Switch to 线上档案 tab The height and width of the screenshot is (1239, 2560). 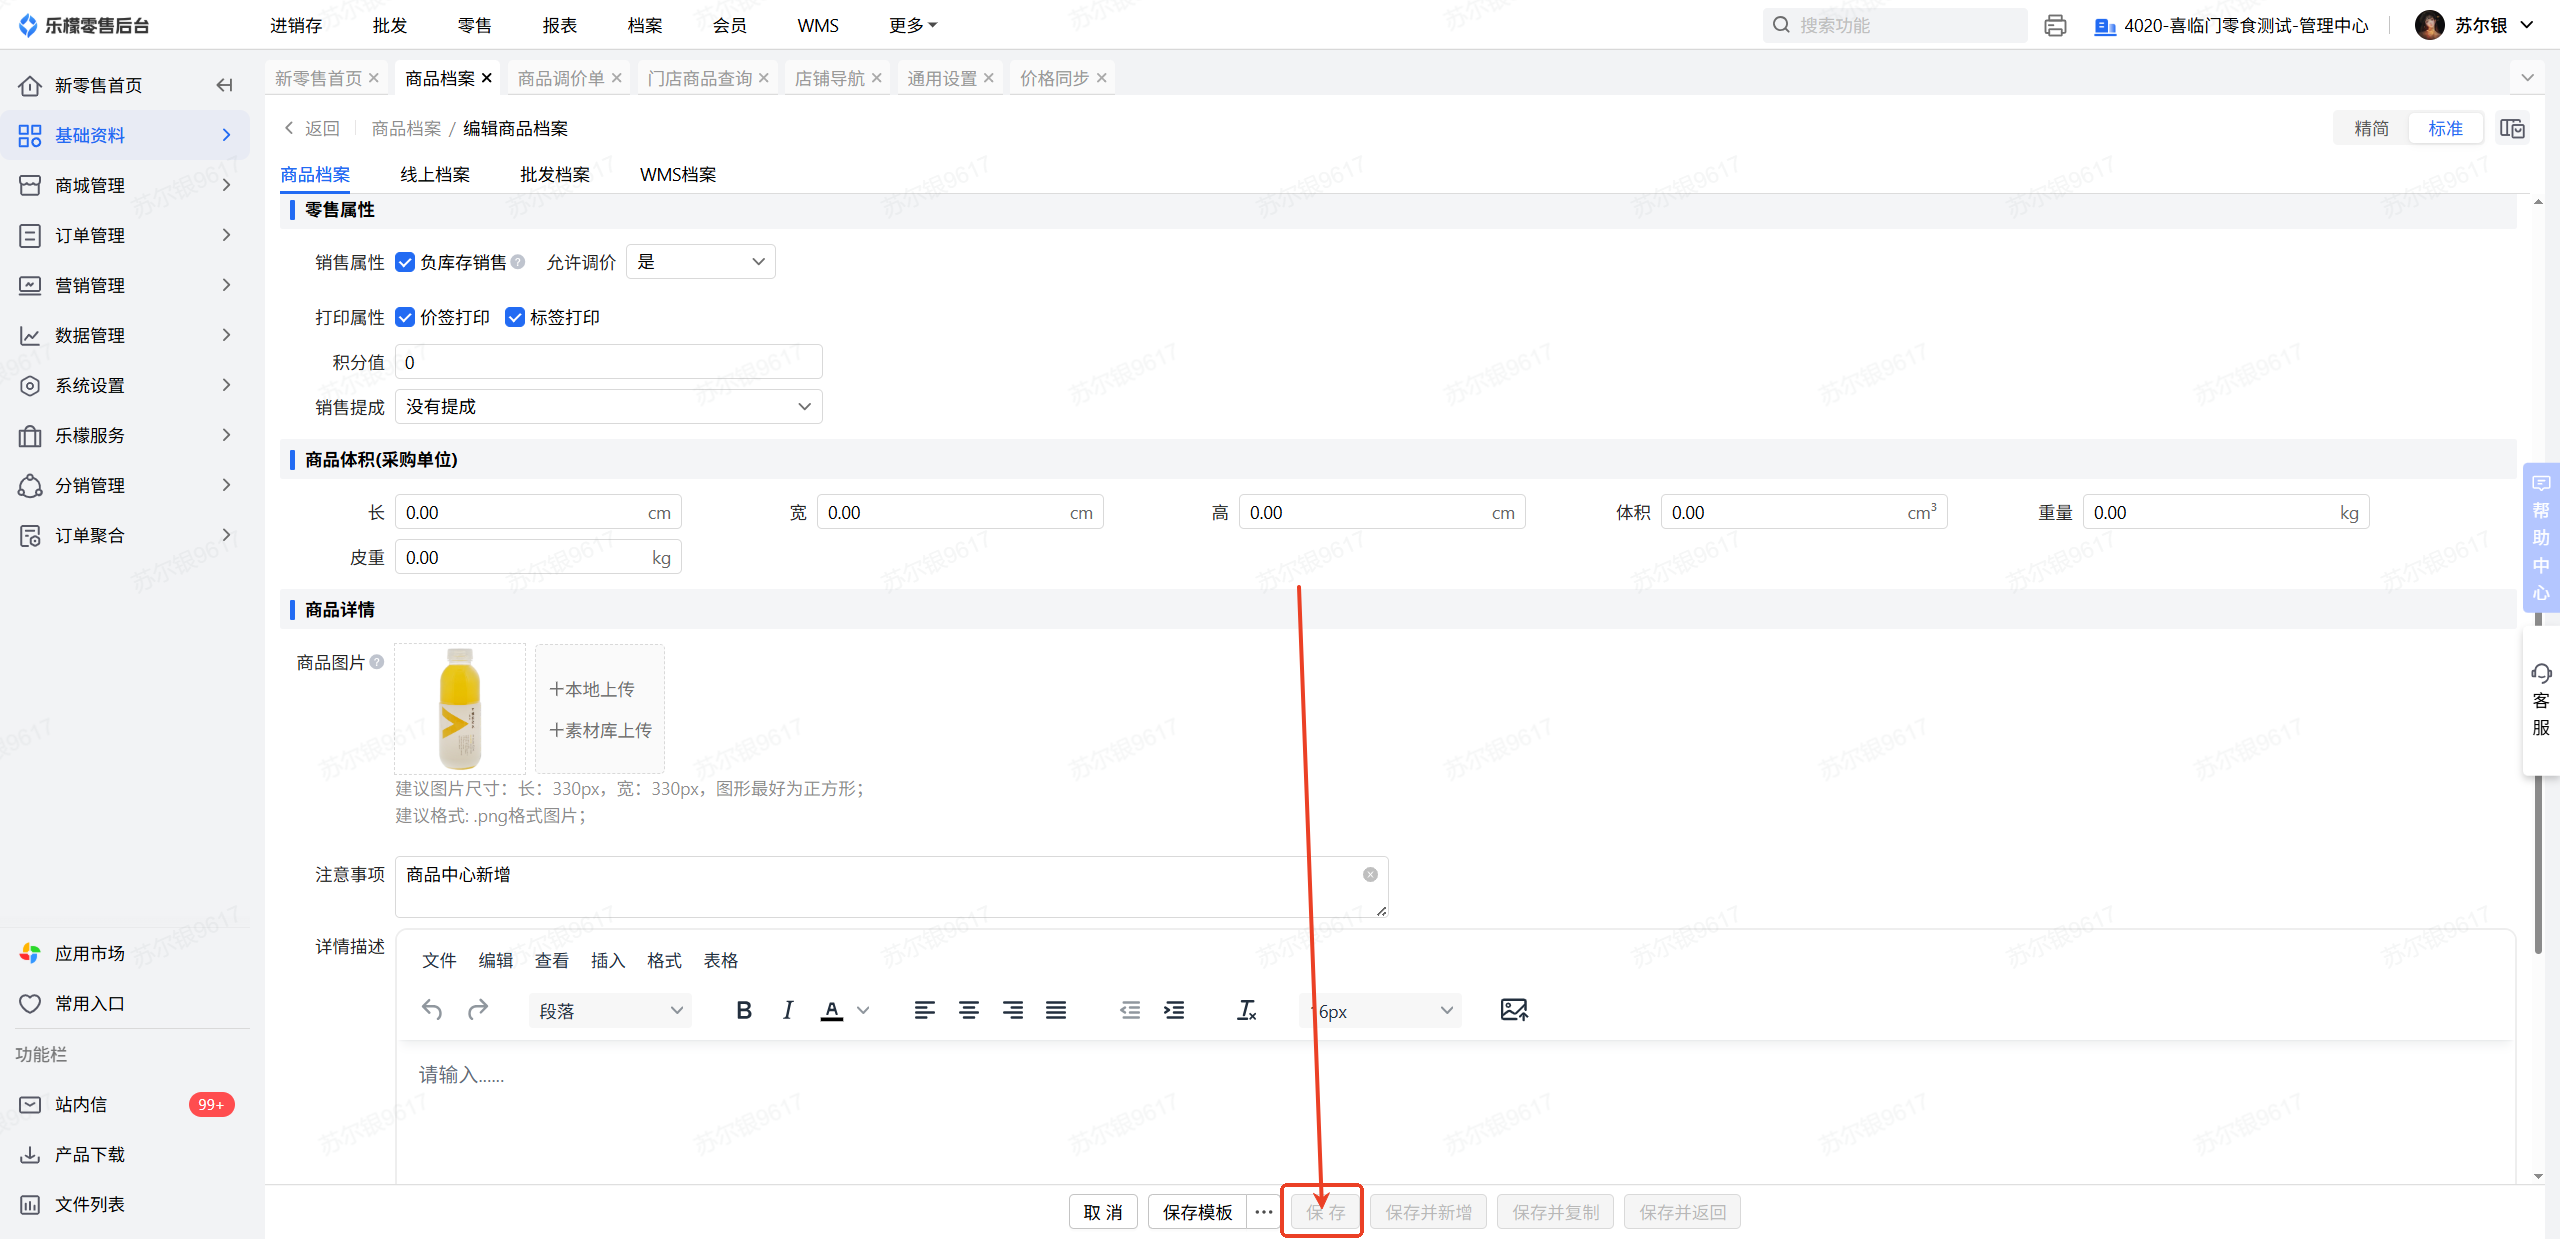pyautogui.click(x=435, y=174)
